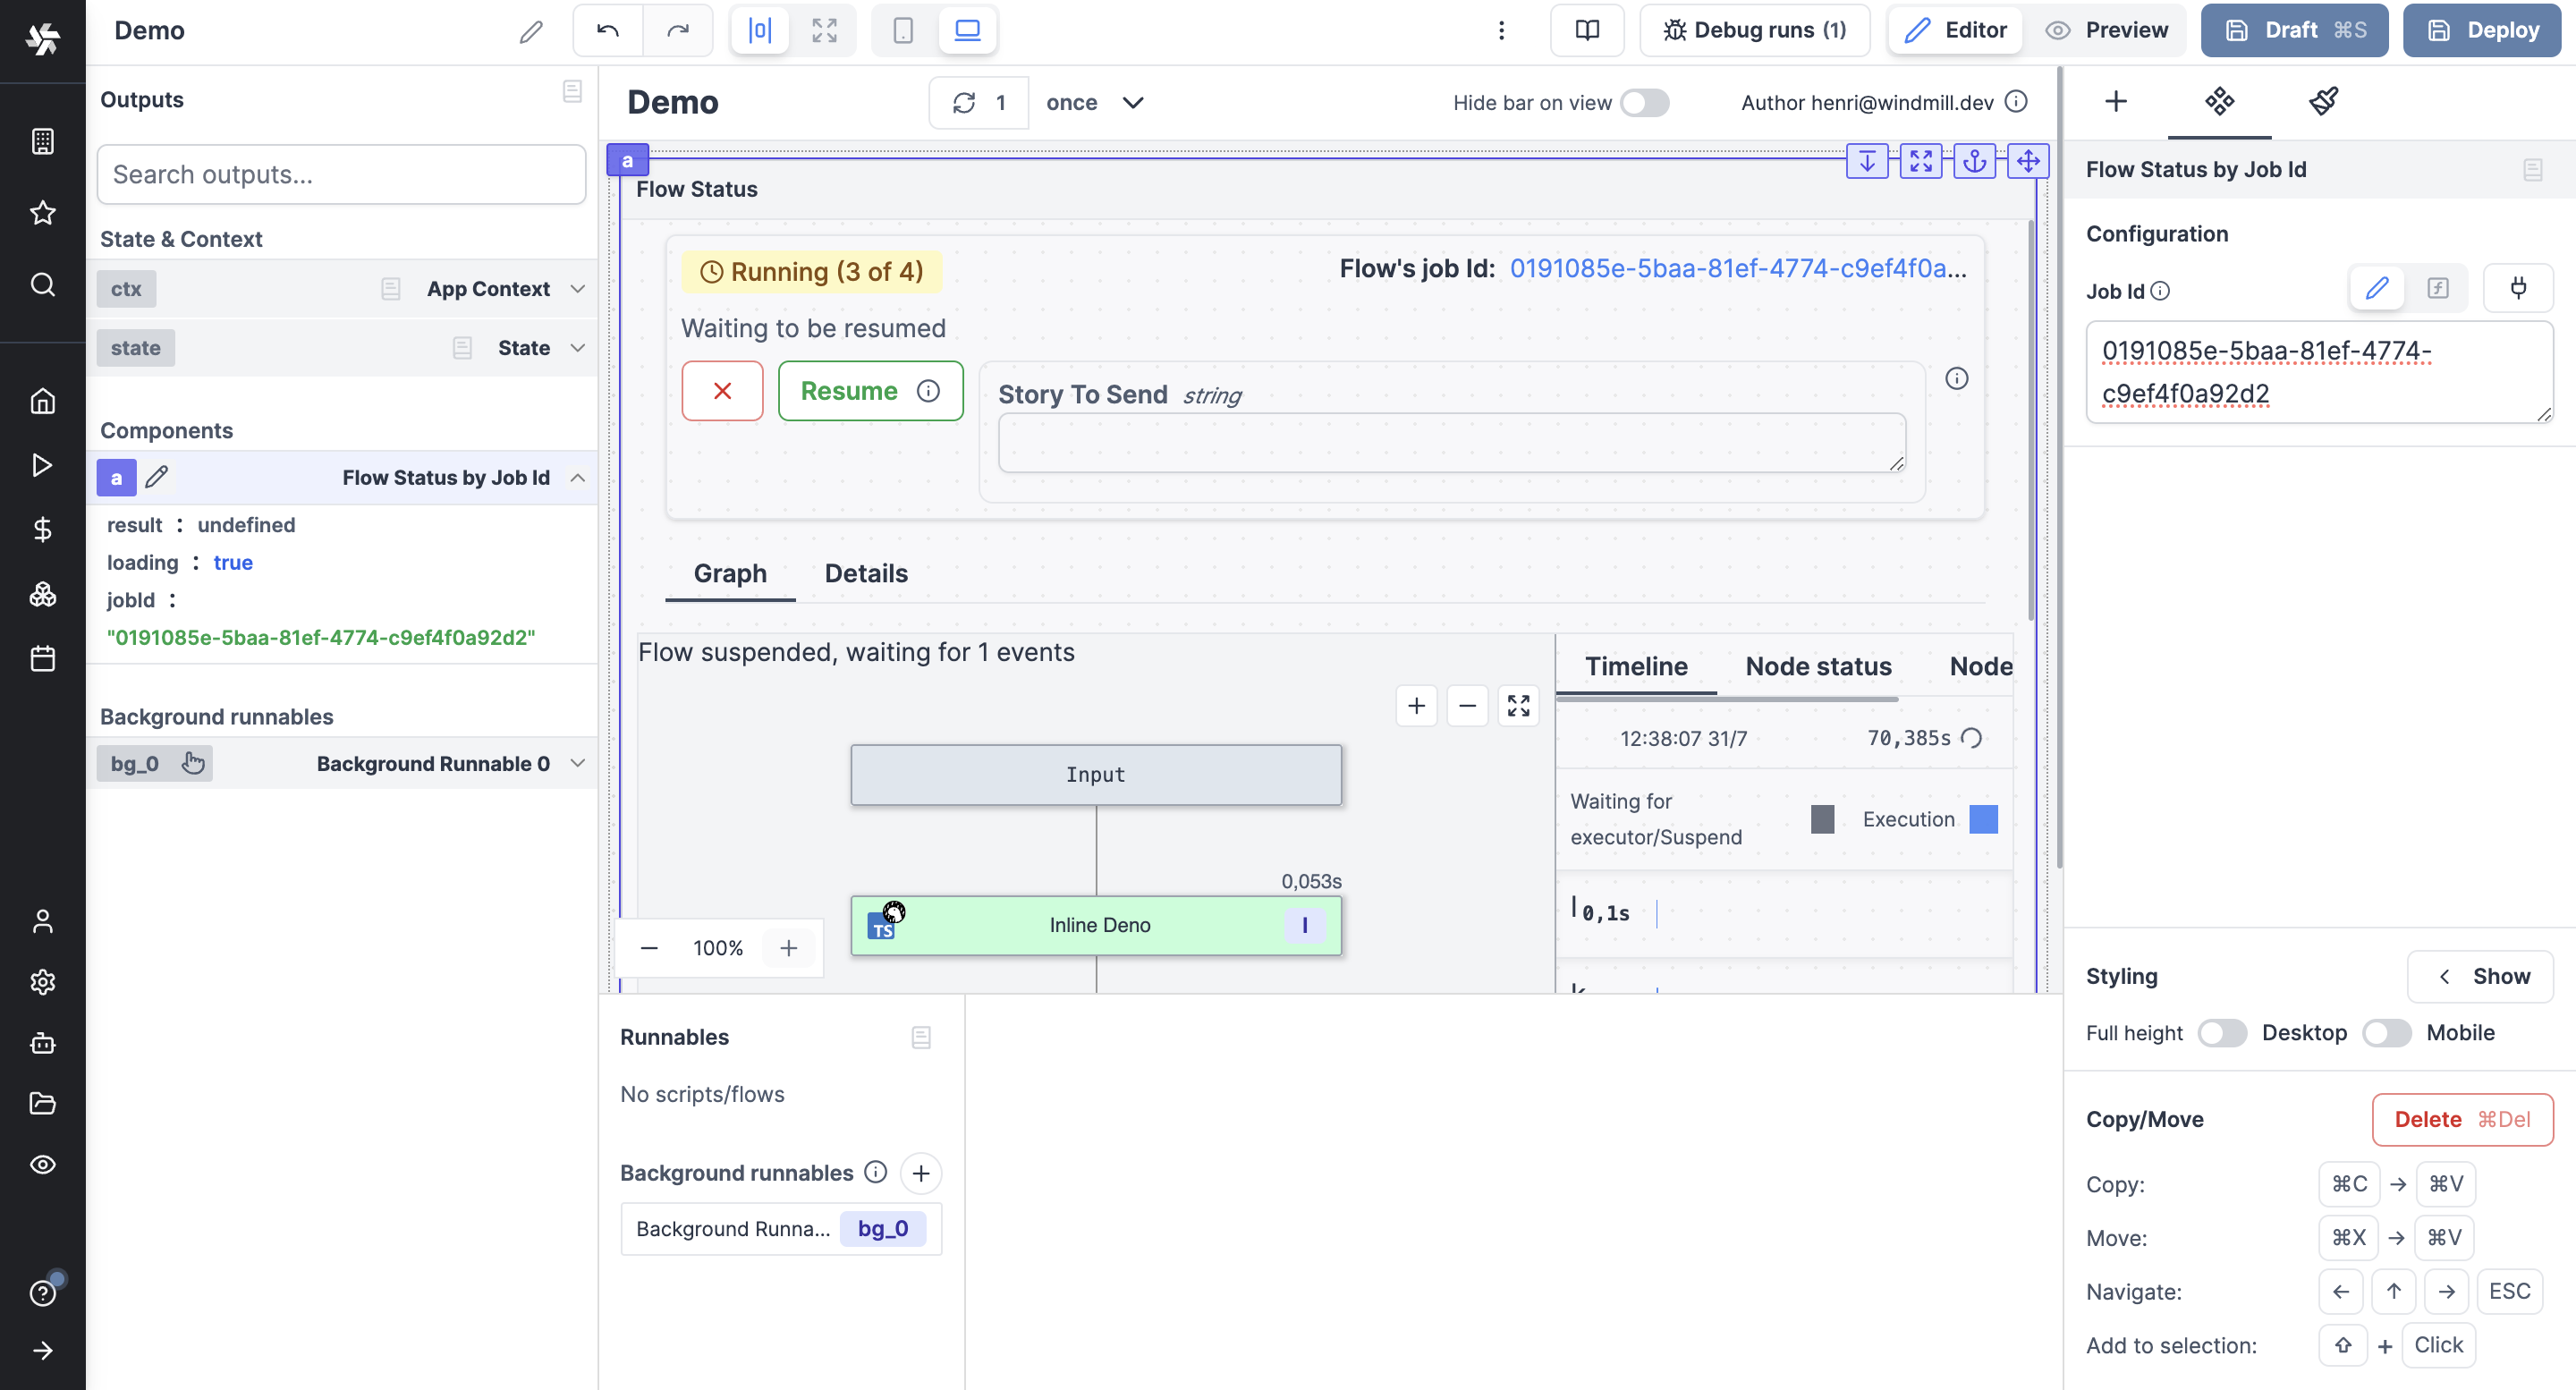The image size is (2576, 1390).
Task: Switch to the Details tab
Action: (x=866, y=573)
